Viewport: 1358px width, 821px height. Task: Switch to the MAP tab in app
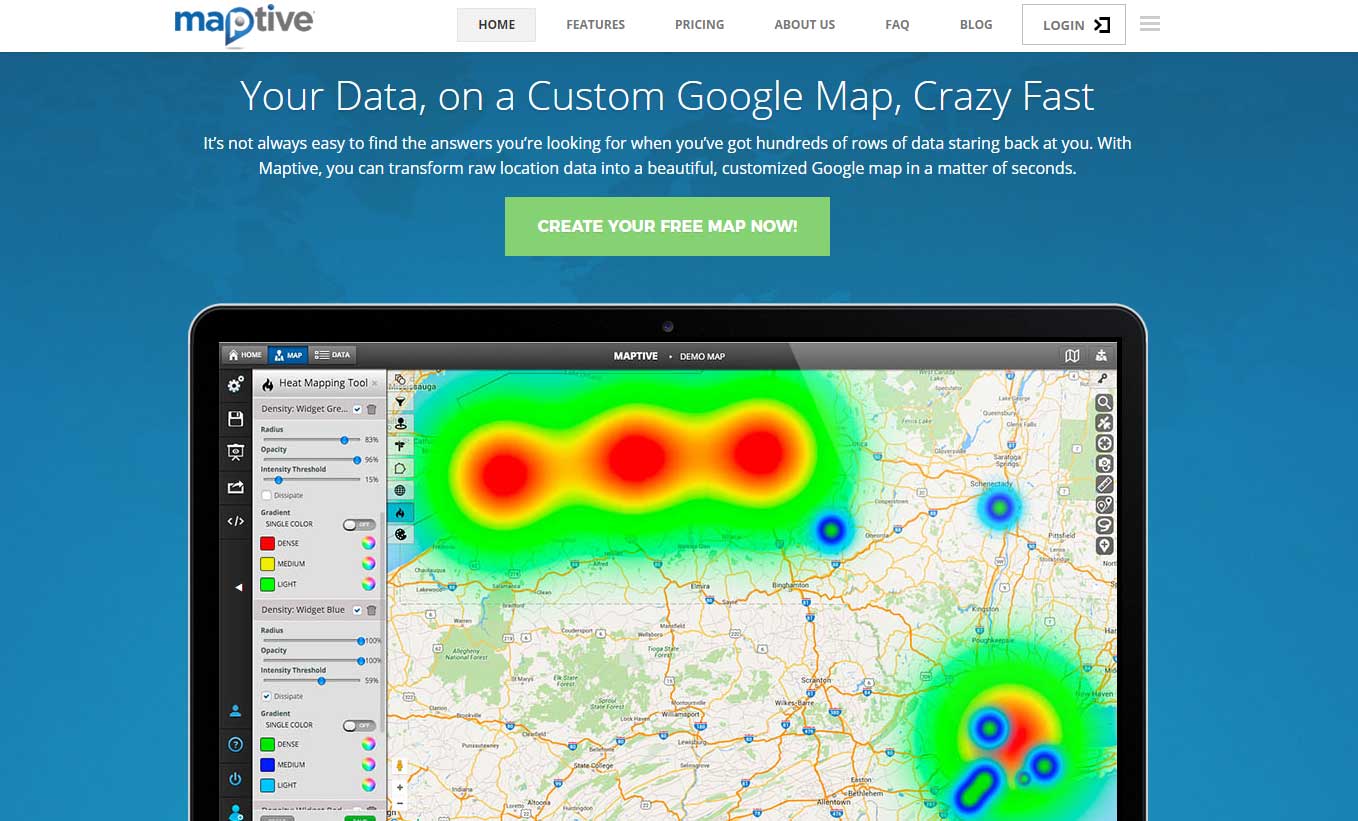pyautogui.click(x=288, y=355)
